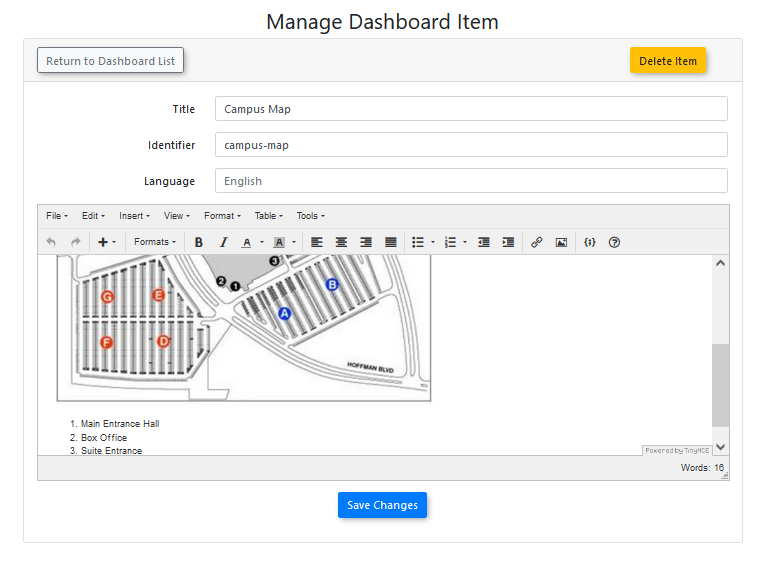772x574 pixels.
Task: Click the Words count in status bar
Action: coord(702,468)
